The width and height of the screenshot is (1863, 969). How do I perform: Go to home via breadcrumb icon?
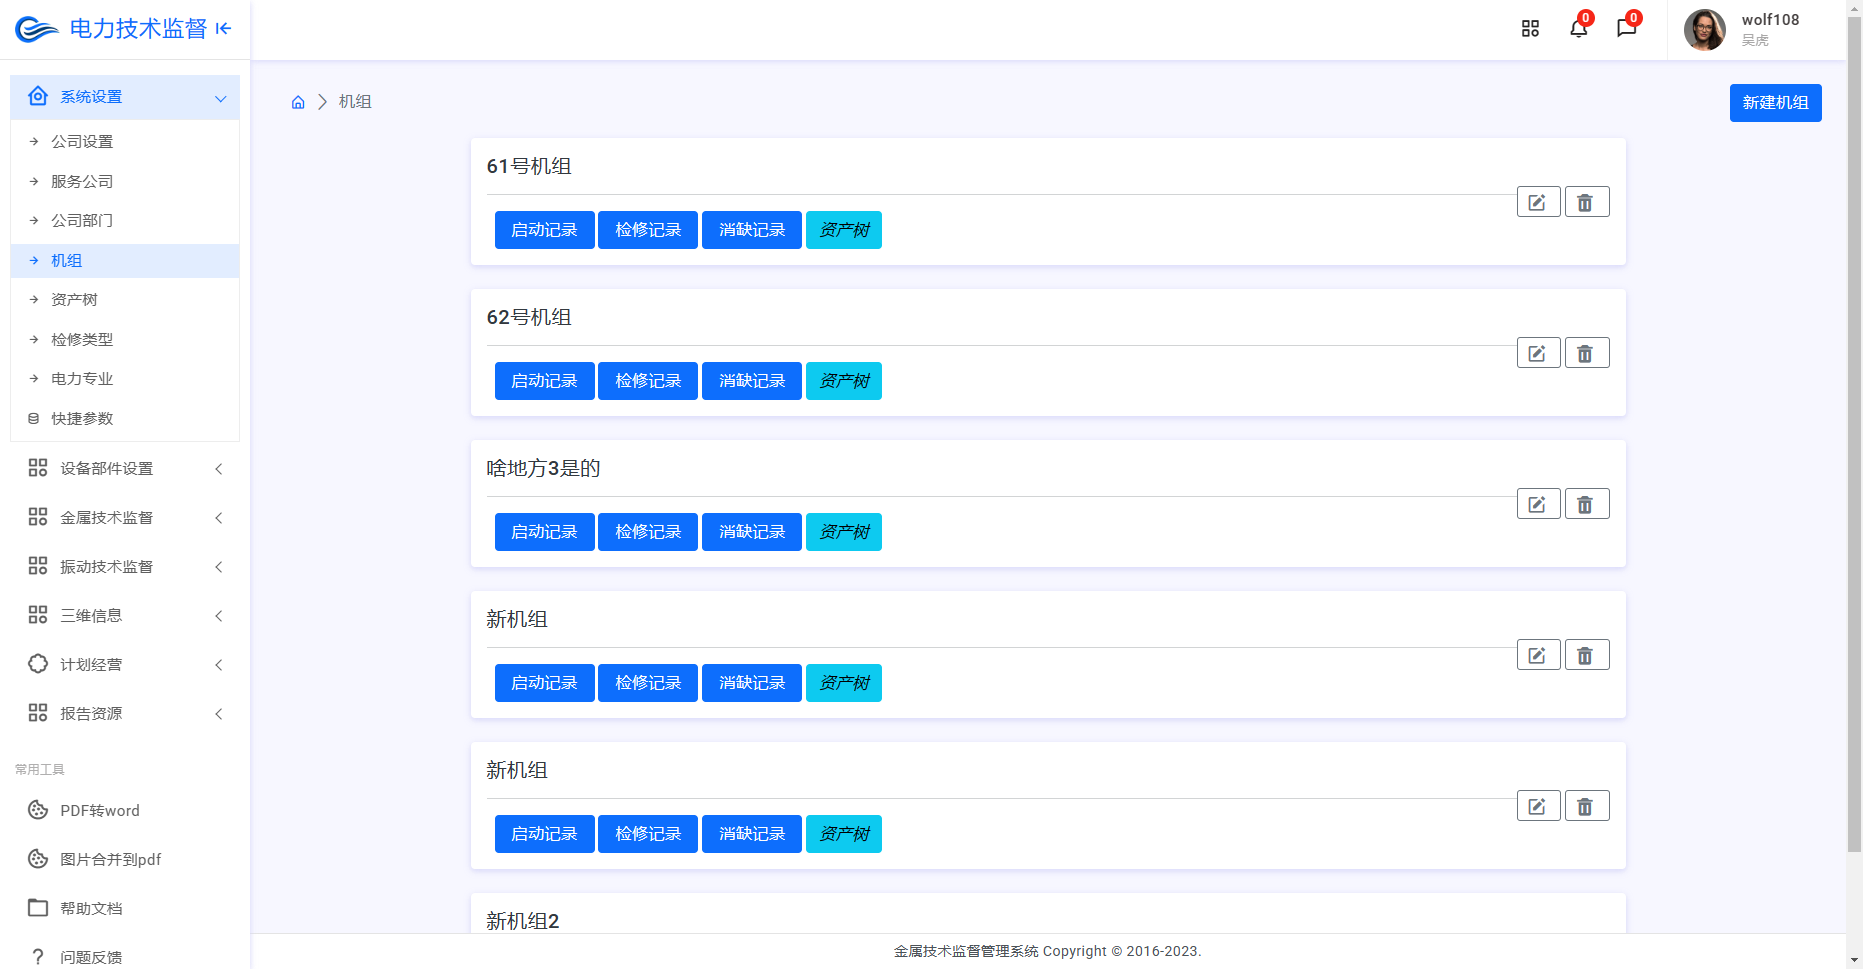(298, 102)
